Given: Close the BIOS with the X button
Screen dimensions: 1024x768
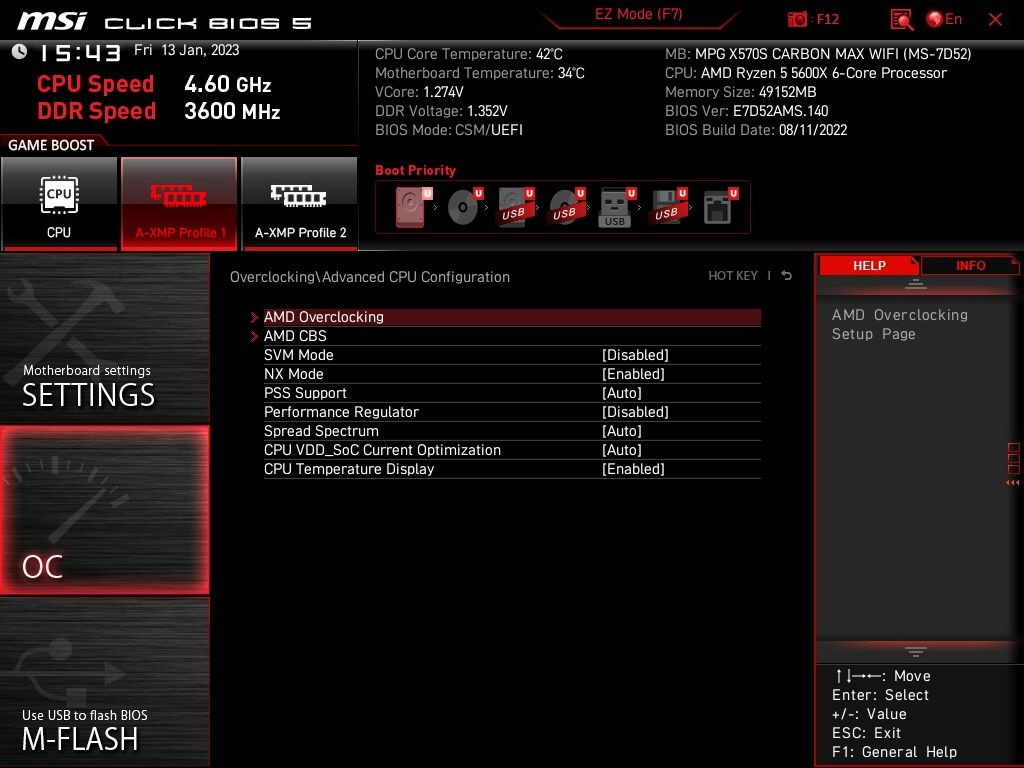Looking at the screenshot, I should [995, 20].
